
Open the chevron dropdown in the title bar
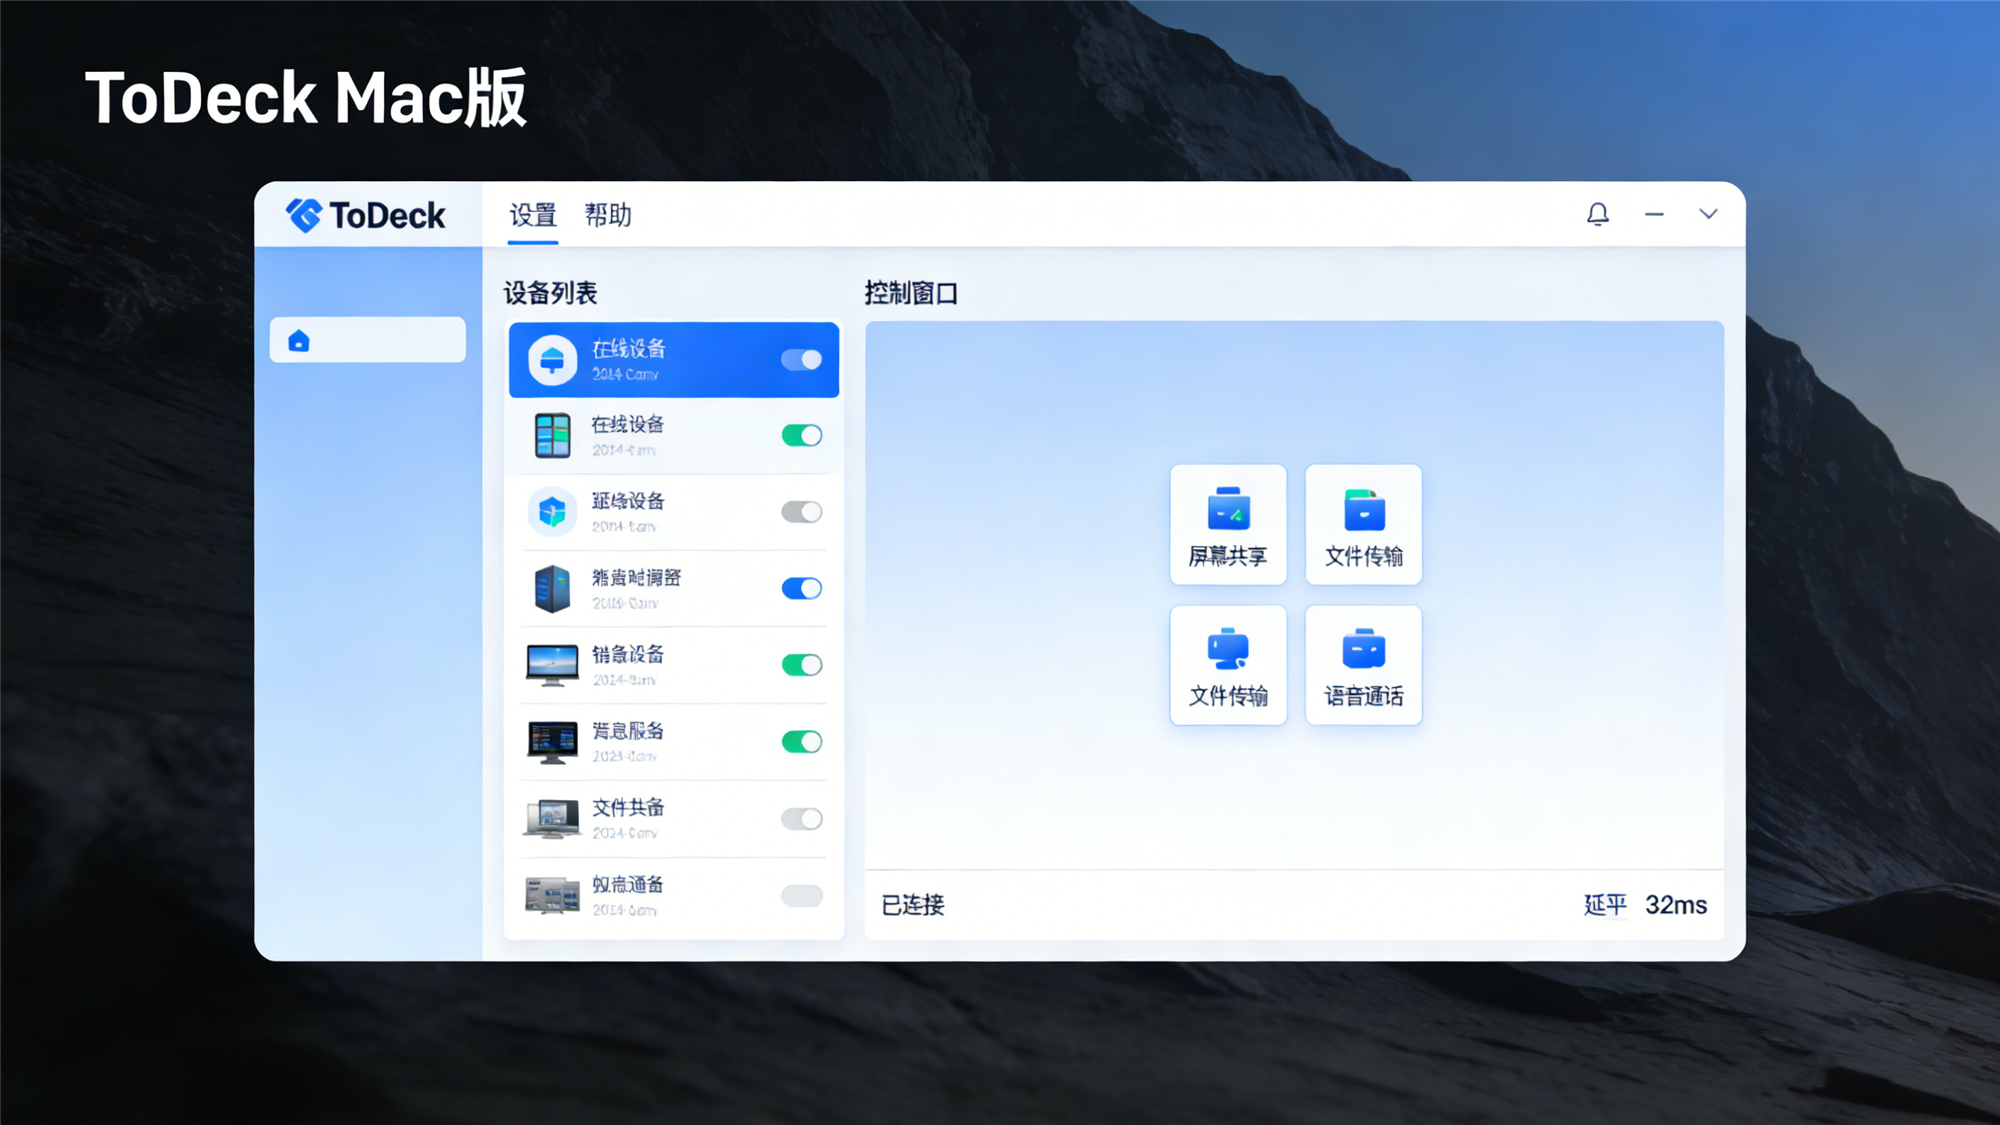click(1708, 214)
